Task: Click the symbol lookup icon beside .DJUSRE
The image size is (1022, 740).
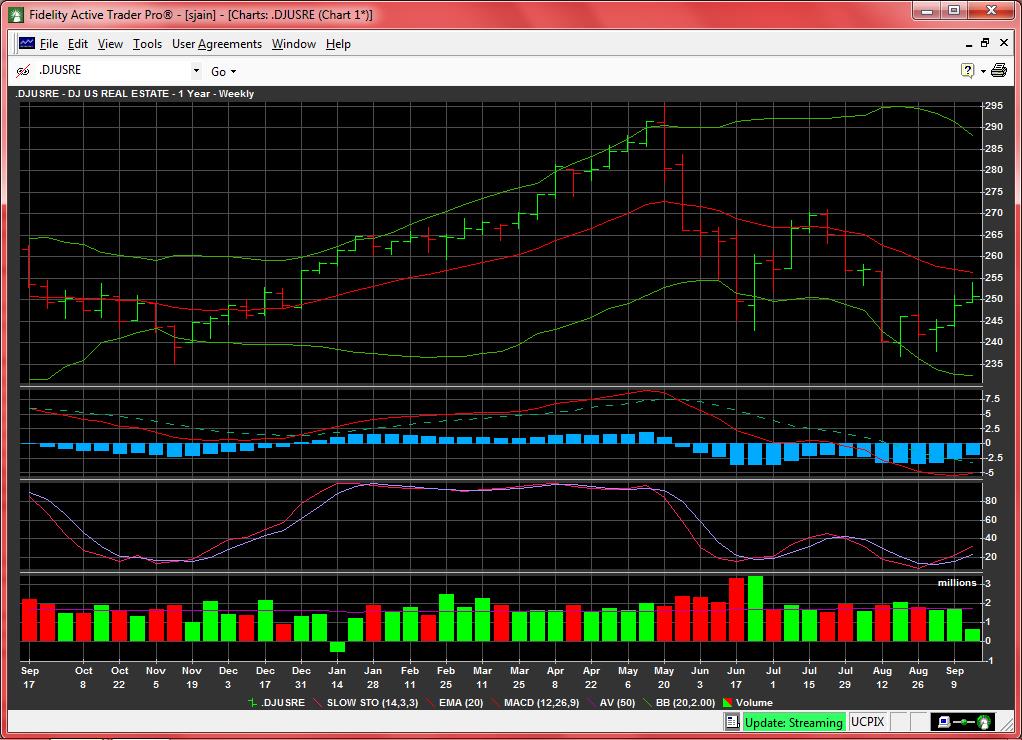Action: [24, 71]
